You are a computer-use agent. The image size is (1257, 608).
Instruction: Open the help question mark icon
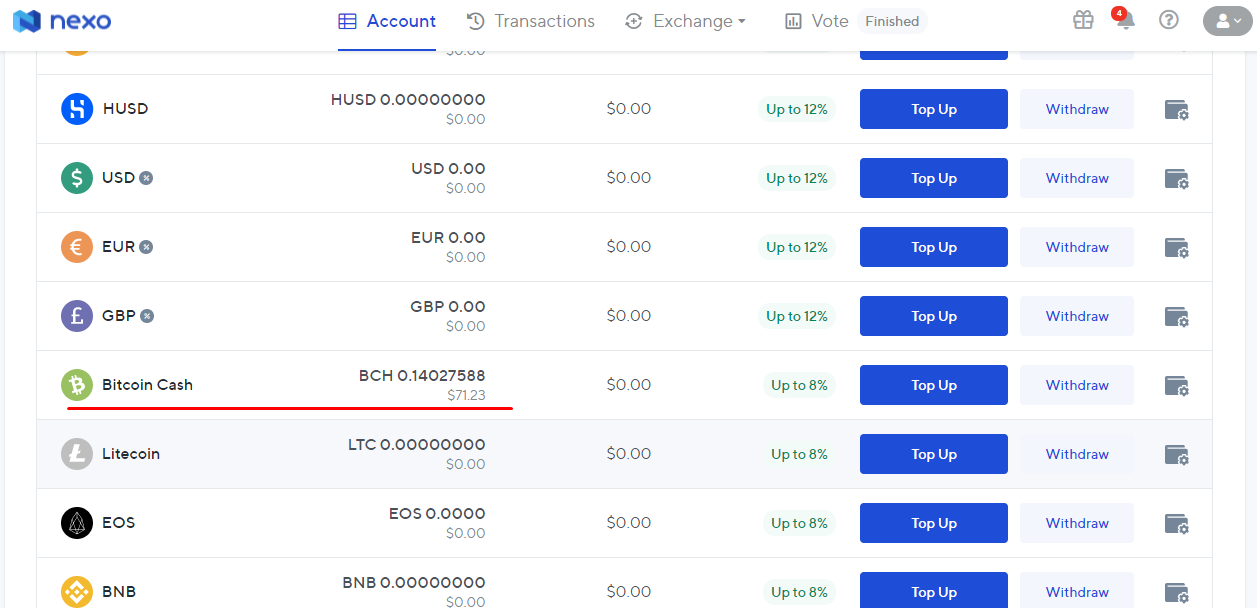[1168, 20]
